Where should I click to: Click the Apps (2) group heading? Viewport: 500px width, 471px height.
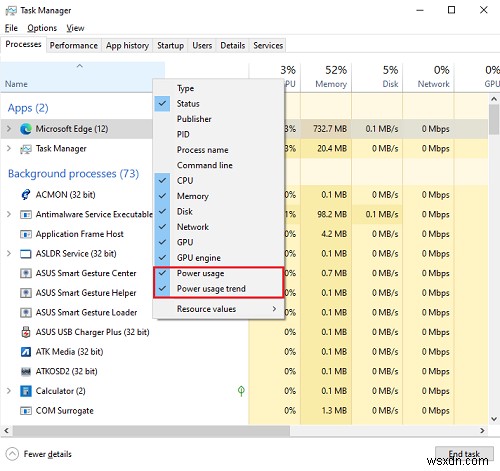pyautogui.click(x=28, y=108)
